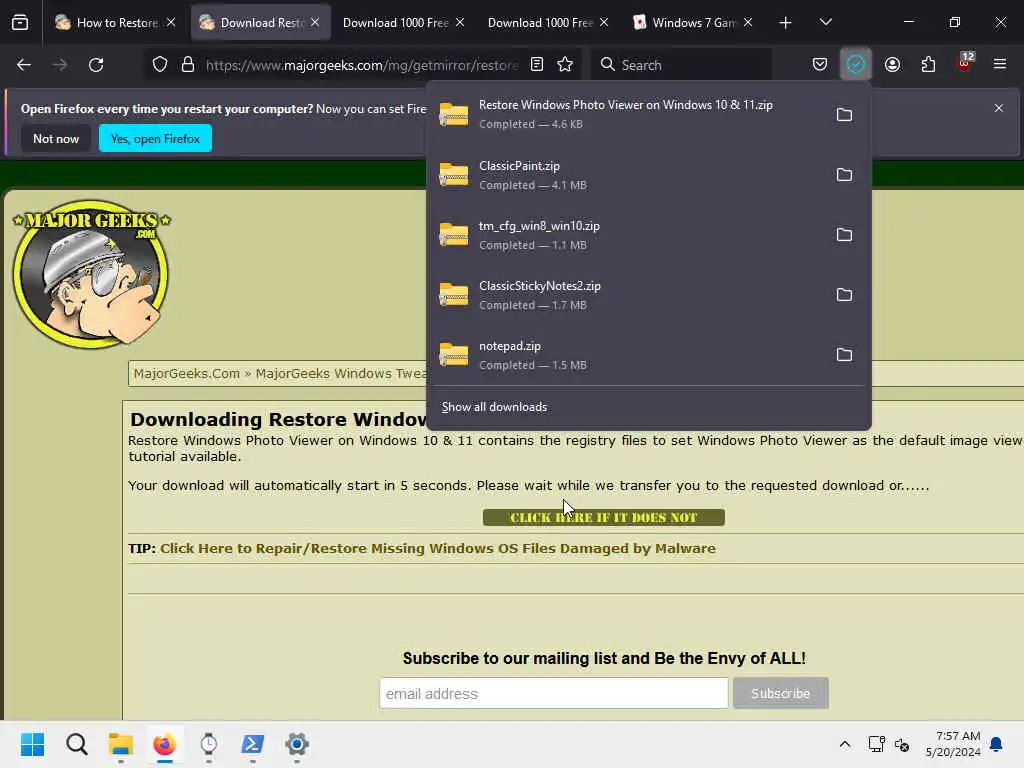Open ClassicPaint.zip download entry
The height and width of the screenshot is (768, 1024).
pyautogui.click(x=627, y=175)
